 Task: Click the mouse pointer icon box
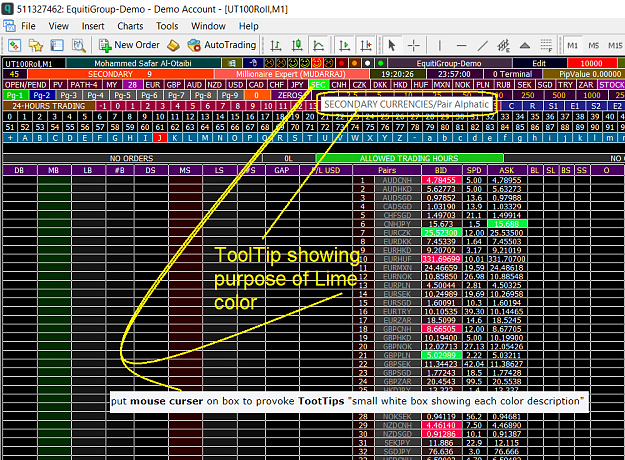[252, 63]
